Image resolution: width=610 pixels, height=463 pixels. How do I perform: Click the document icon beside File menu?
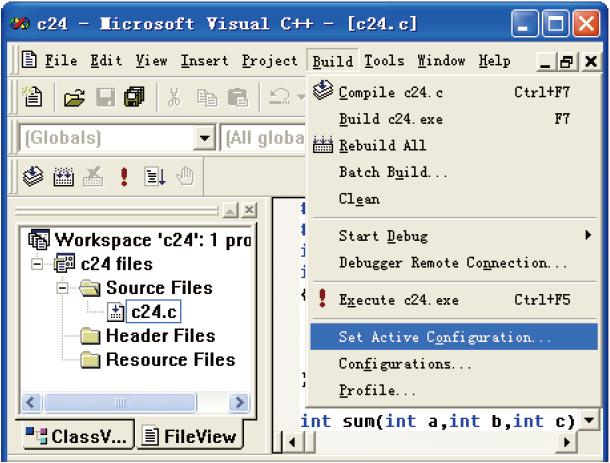[29, 60]
